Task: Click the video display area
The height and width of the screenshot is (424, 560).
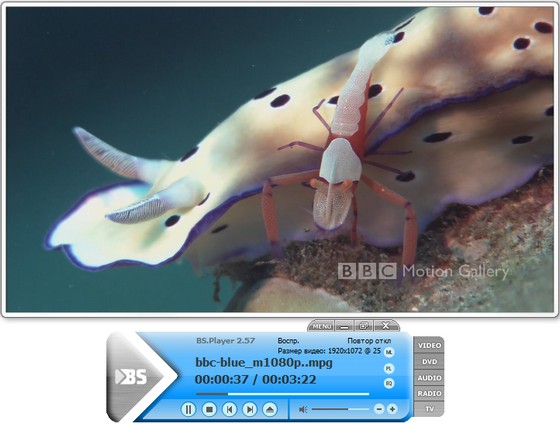Action: [x=280, y=159]
